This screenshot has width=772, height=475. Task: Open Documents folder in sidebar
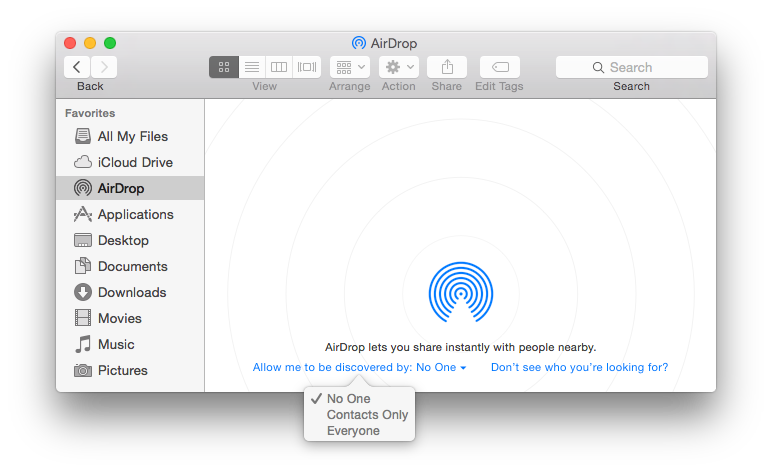point(130,266)
